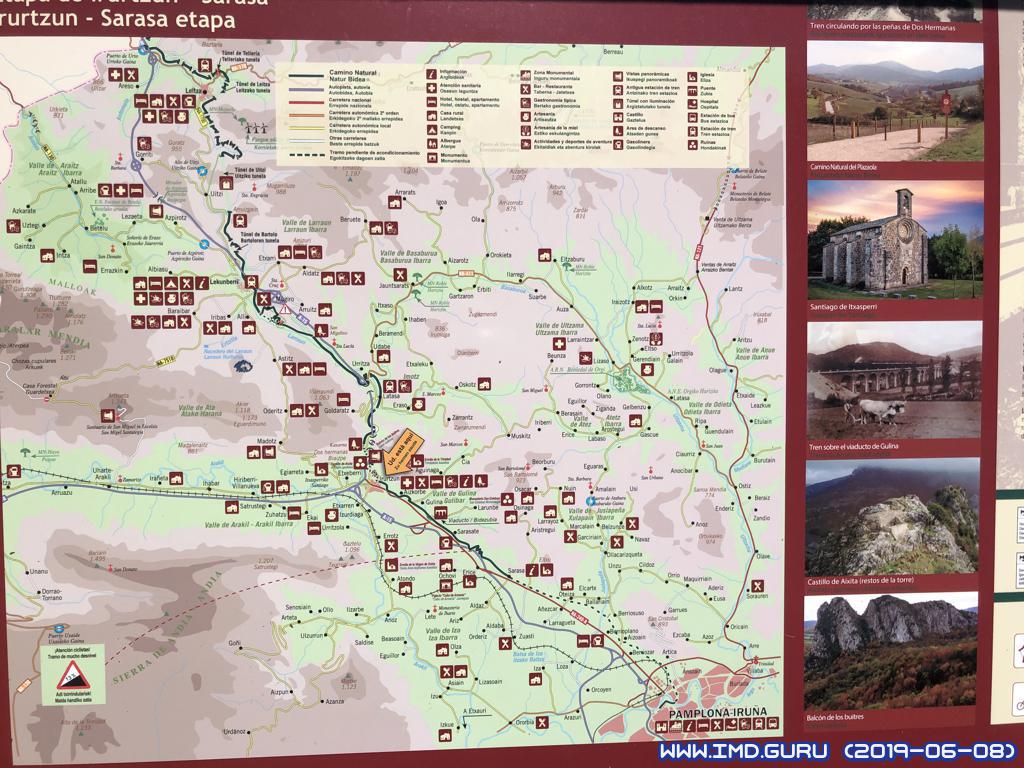Click the Información icon in the legend
The height and width of the screenshot is (768, 1024).
(x=431, y=73)
